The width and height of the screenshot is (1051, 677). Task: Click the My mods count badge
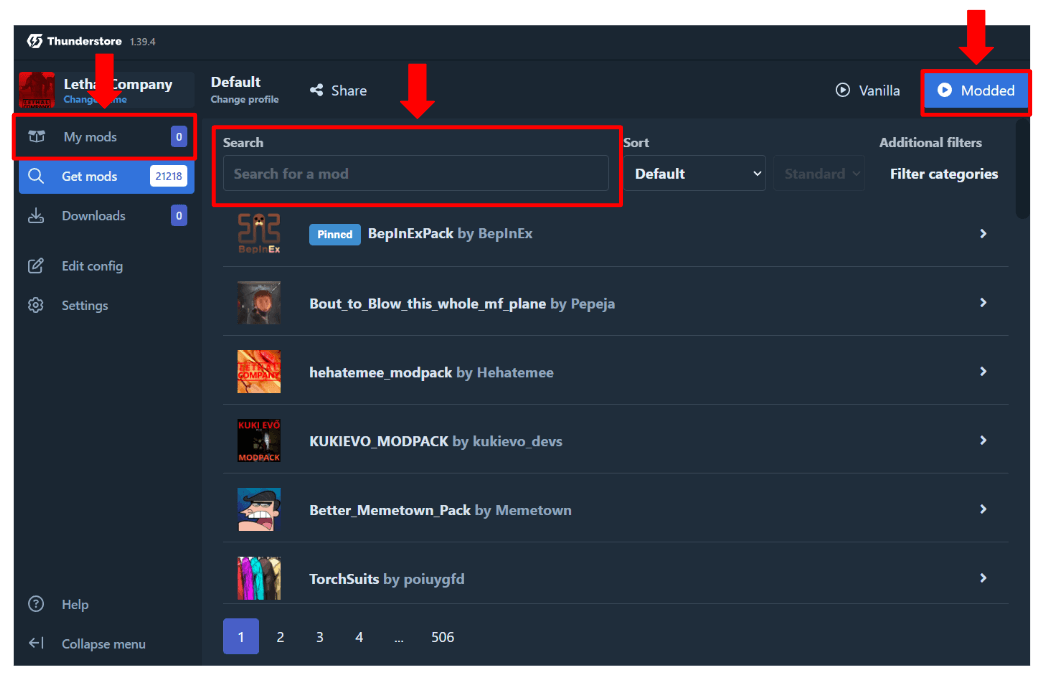pyautogui.click(x=179, y=137)
